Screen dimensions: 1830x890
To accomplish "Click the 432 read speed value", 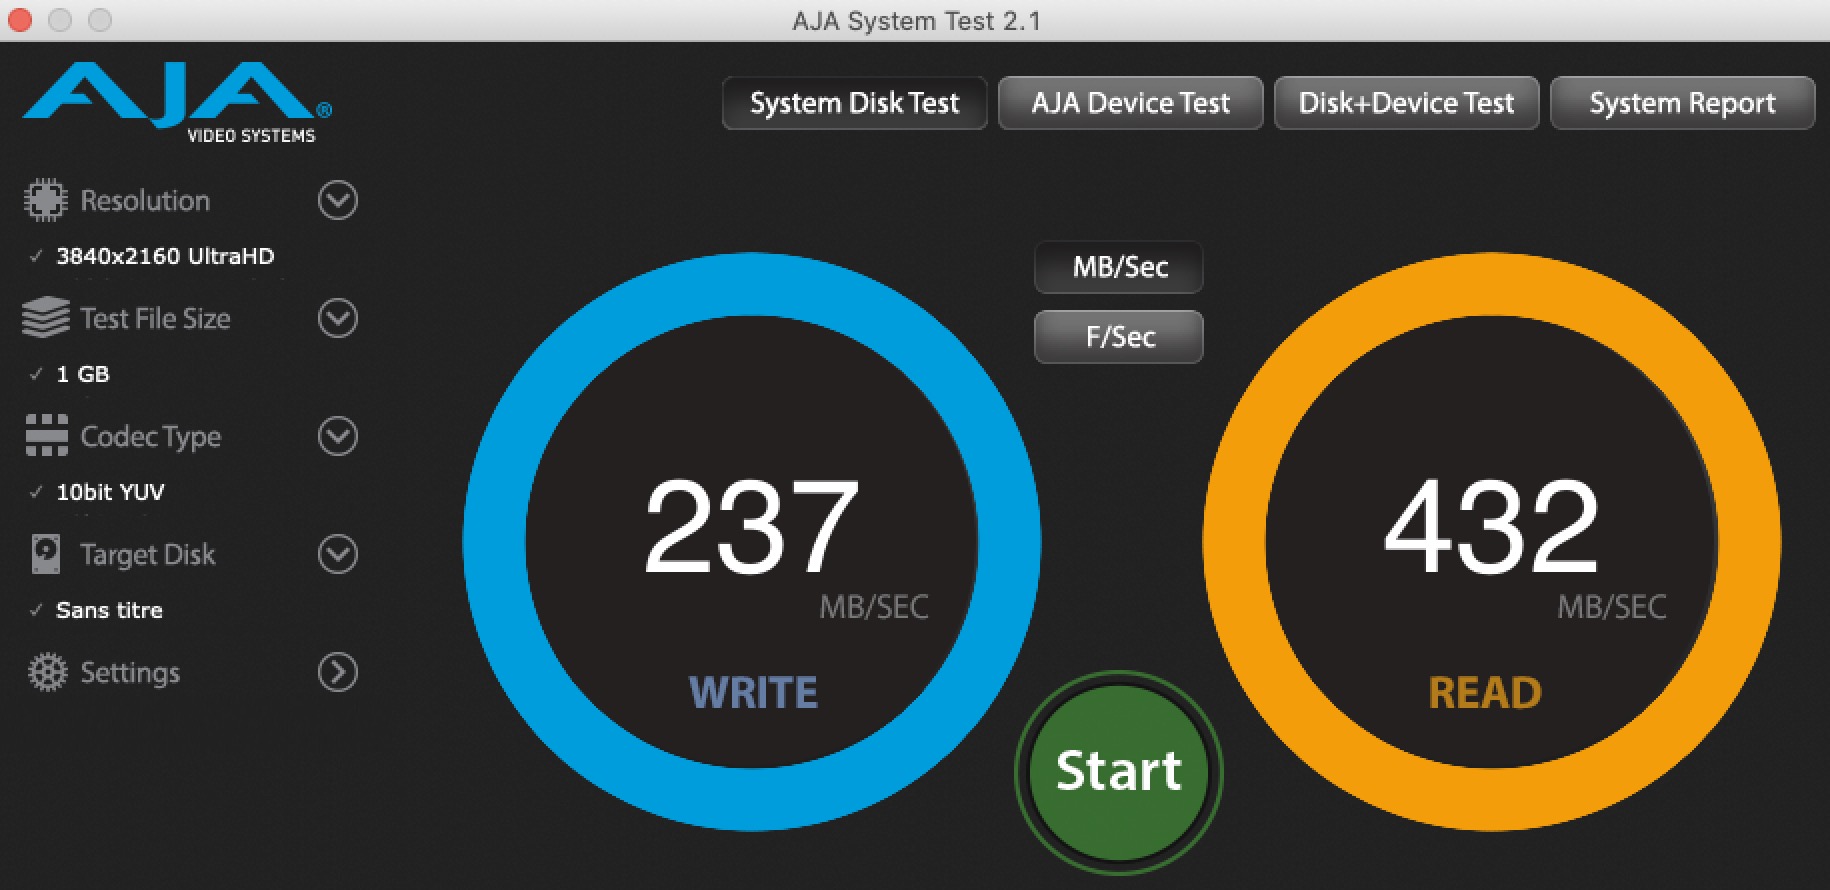I will click(x=1491, y=525).
